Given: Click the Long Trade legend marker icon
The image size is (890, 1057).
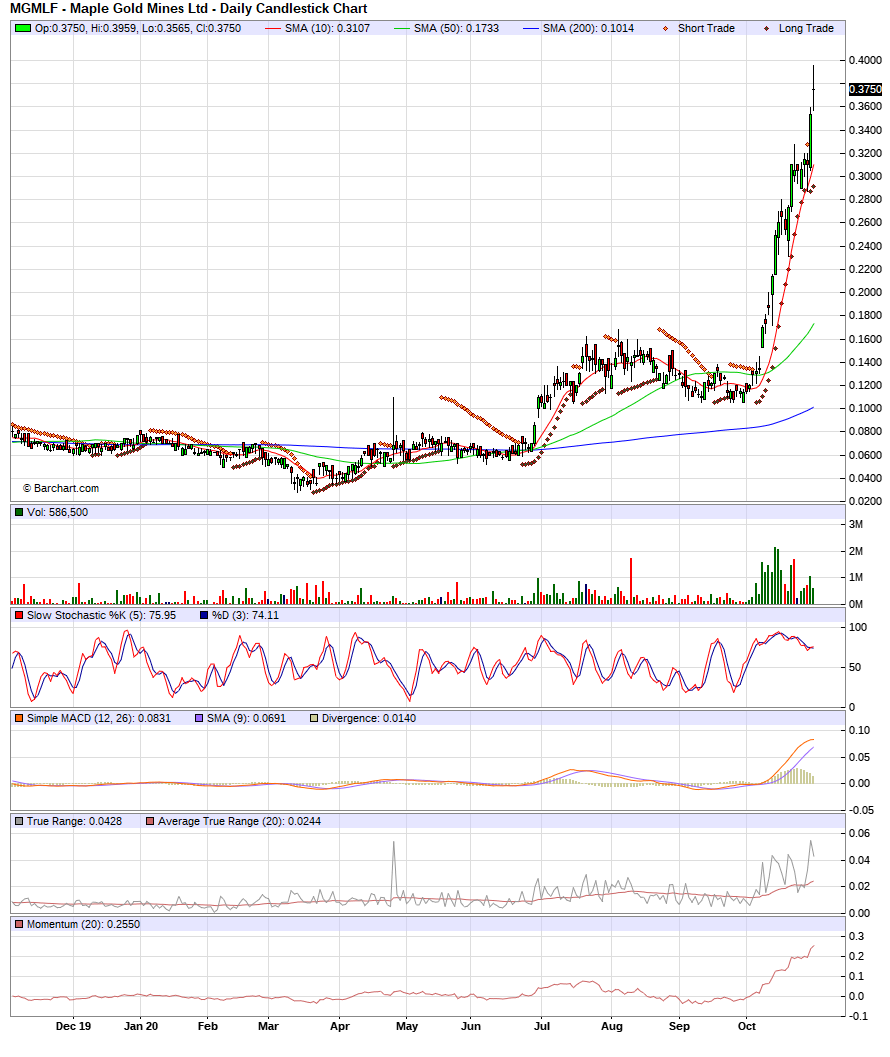Looking at the screenshot, I should [767, 28].
